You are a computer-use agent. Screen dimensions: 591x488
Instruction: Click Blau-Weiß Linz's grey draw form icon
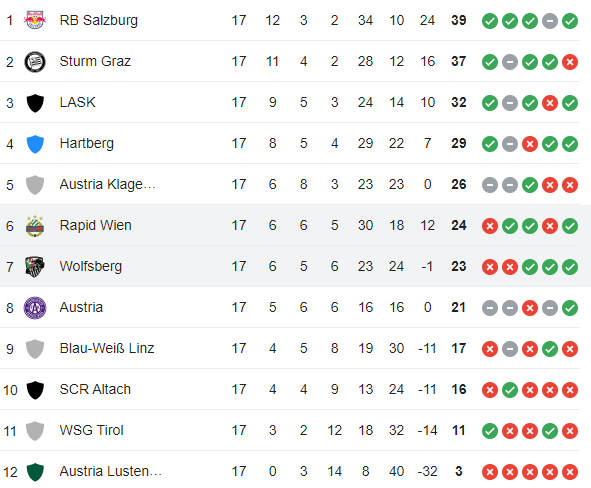510,349
